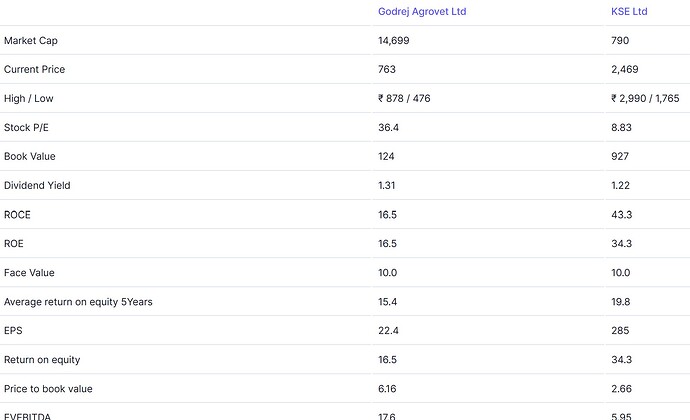
Task: Select the Dividend Yield row label
Action: pos(37,185)
